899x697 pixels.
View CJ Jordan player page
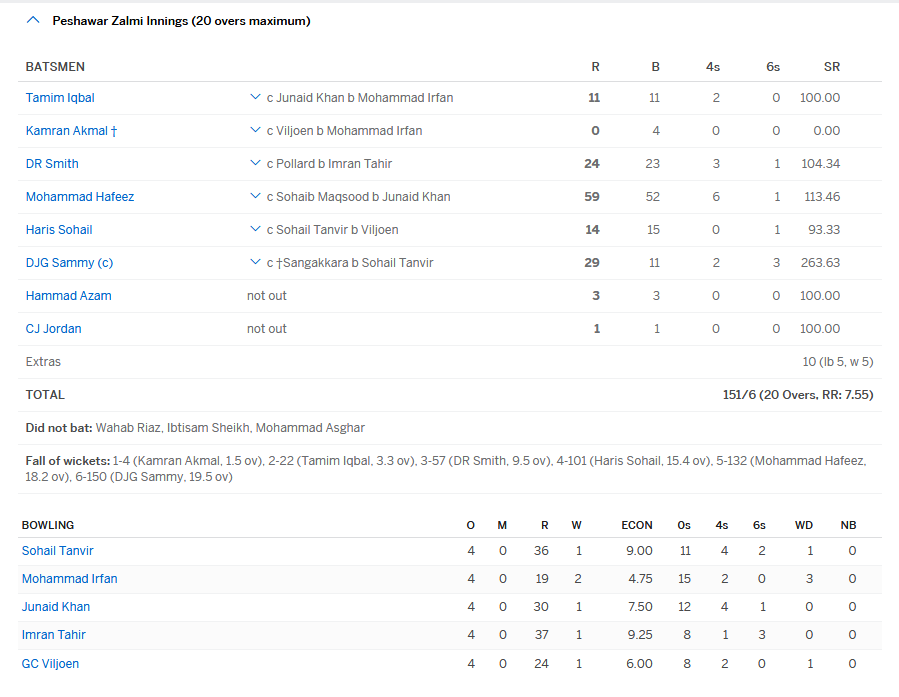pyautogui.click(x=53, y=329)
